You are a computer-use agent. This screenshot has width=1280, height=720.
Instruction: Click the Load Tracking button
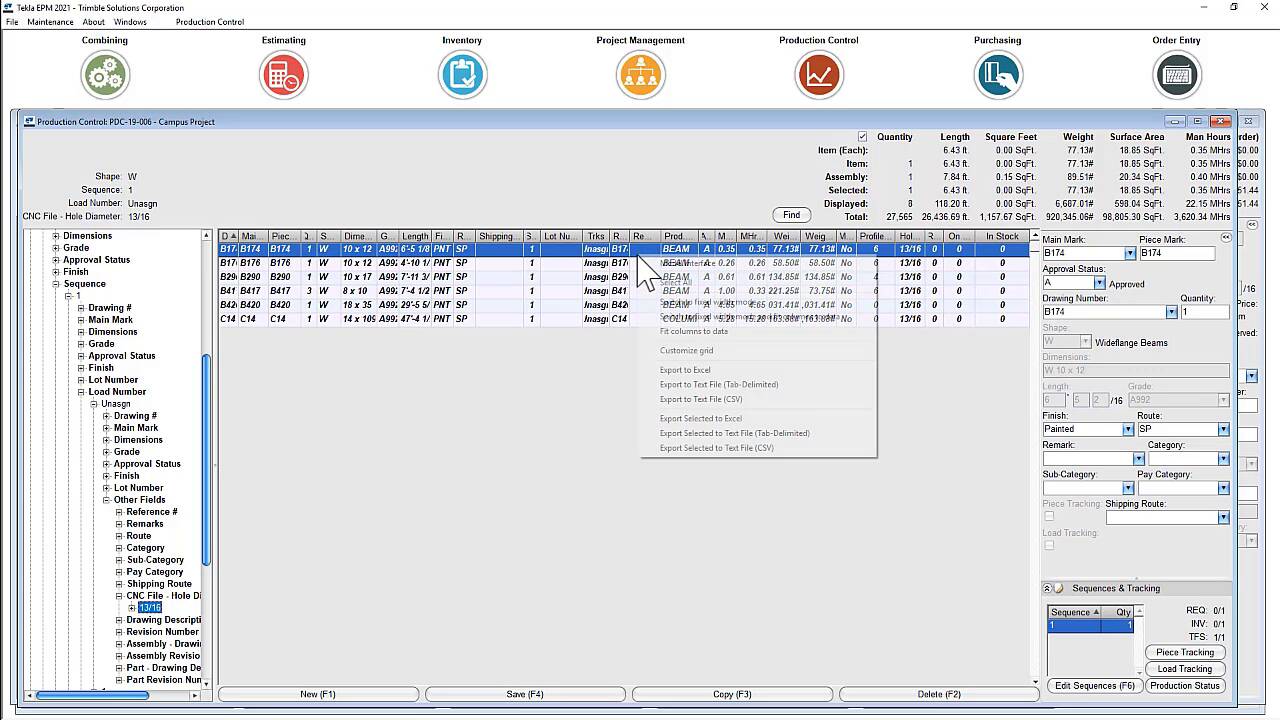coord(1185,669)
